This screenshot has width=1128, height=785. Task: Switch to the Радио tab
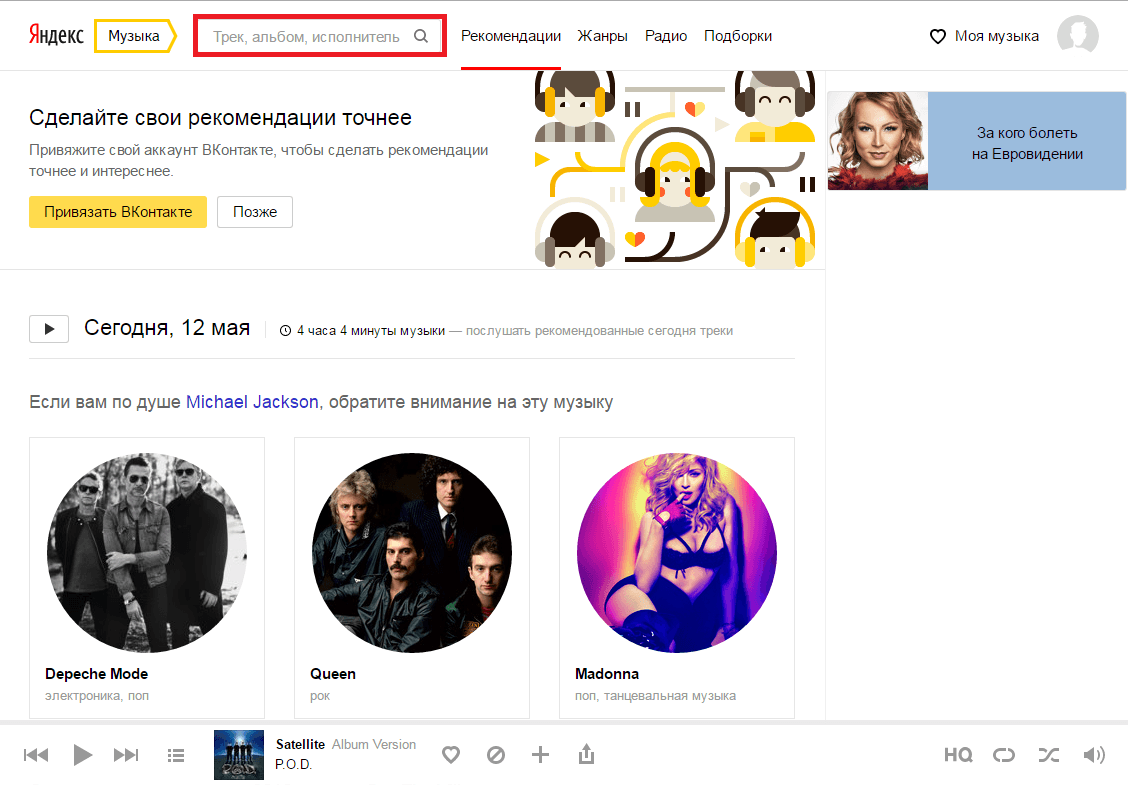[666, 36]
